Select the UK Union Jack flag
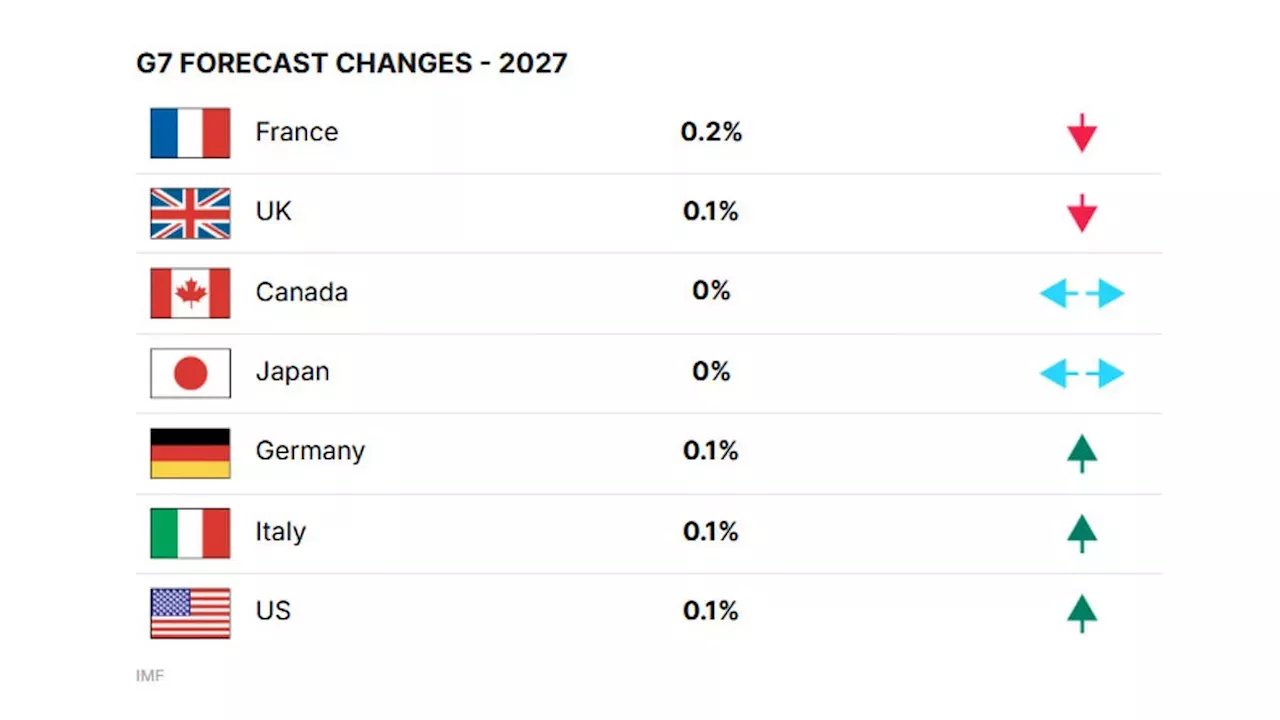1280x720 pixels. coord(190,213)
